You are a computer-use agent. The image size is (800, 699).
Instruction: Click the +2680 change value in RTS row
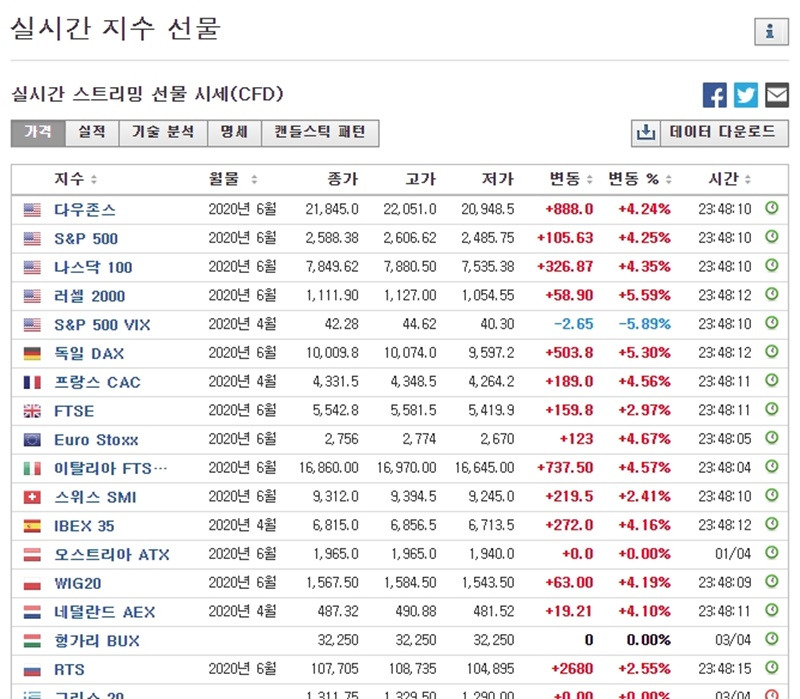tap(572, 669)
